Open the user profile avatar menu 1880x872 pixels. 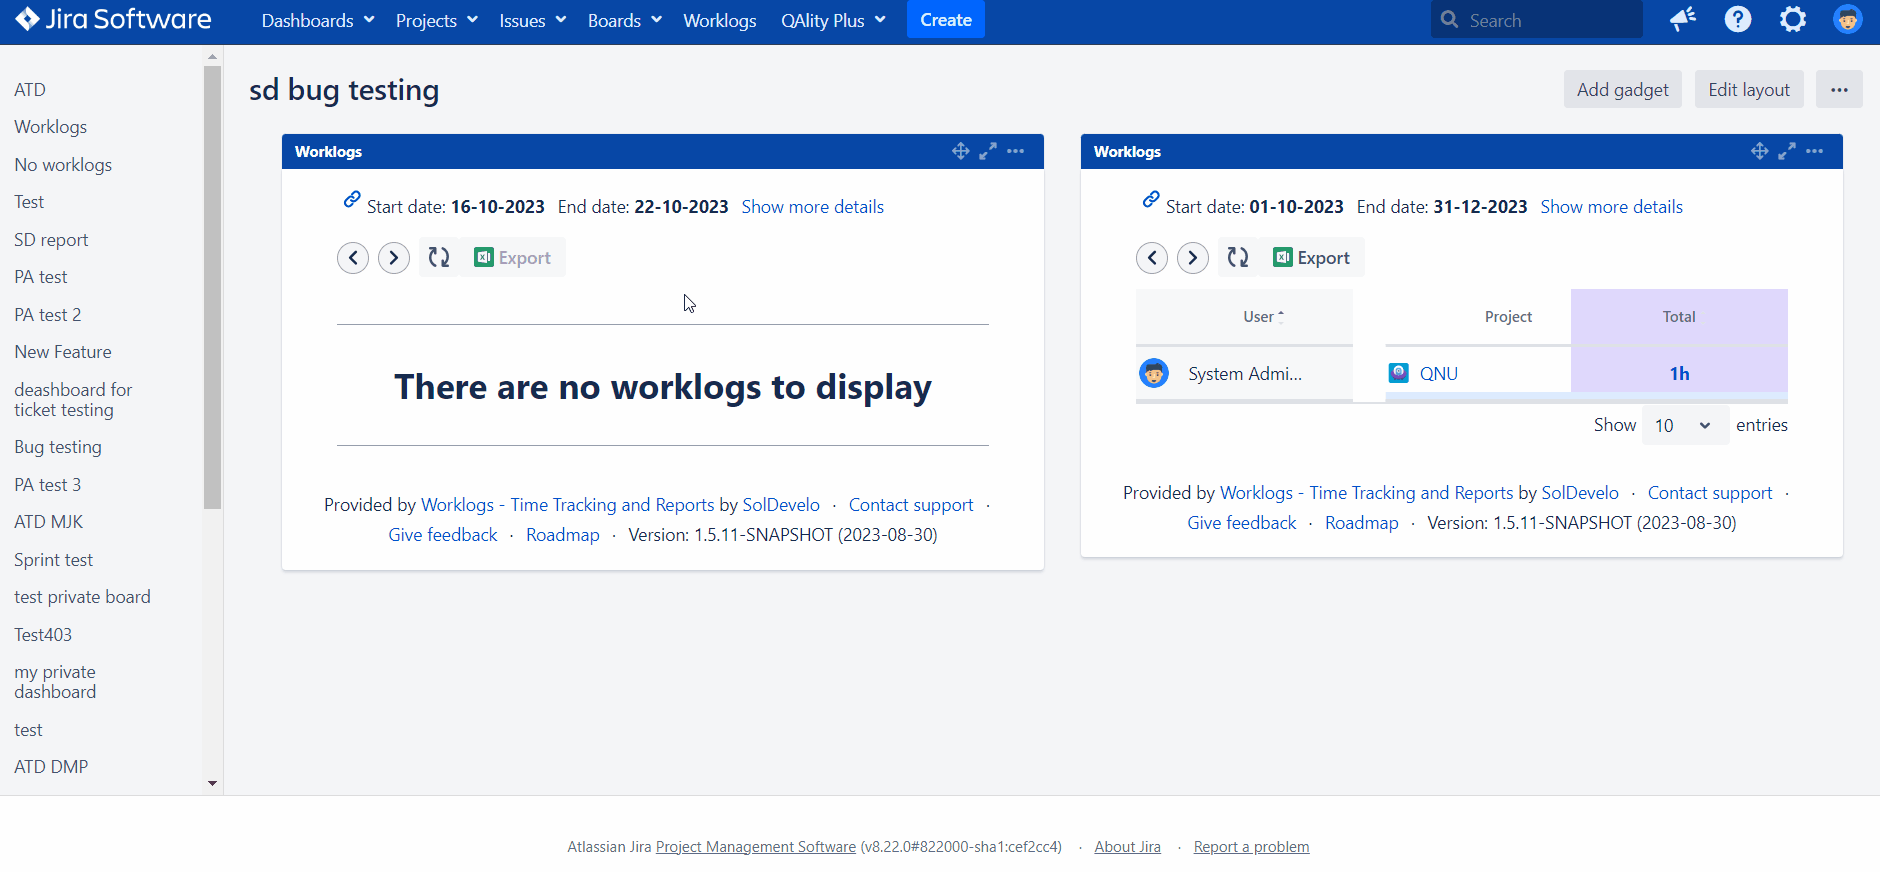click(1848, 19)
